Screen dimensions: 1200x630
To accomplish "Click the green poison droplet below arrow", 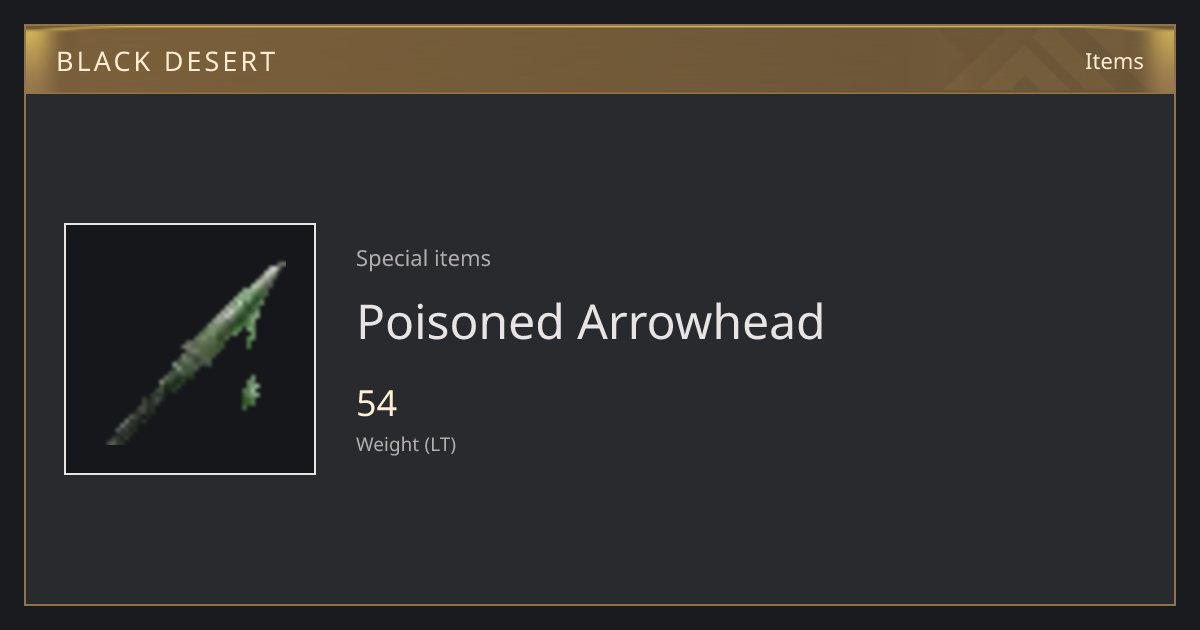I will pyautogui.click(x=250, y=393).
